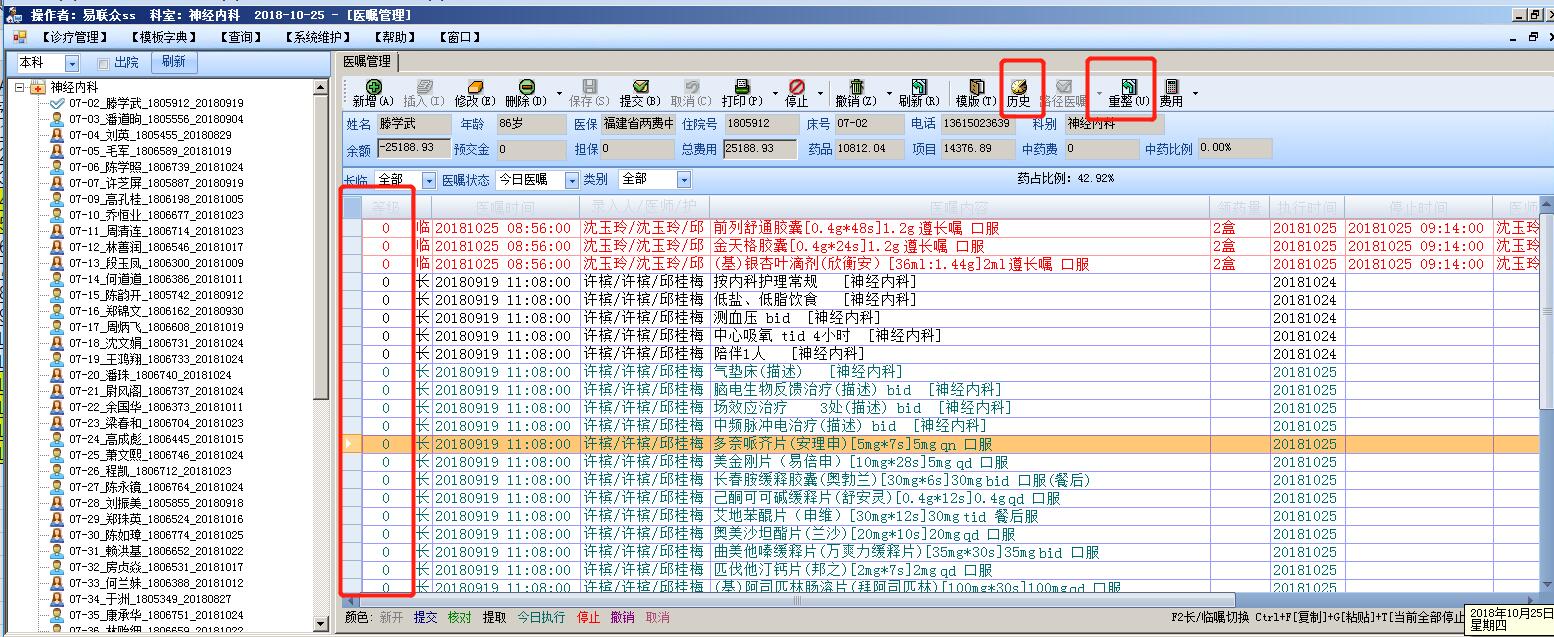Viewport: 1554px width, 637px height.
Task: Expand the arrow next to 费用
Action: coord(1195,94)
